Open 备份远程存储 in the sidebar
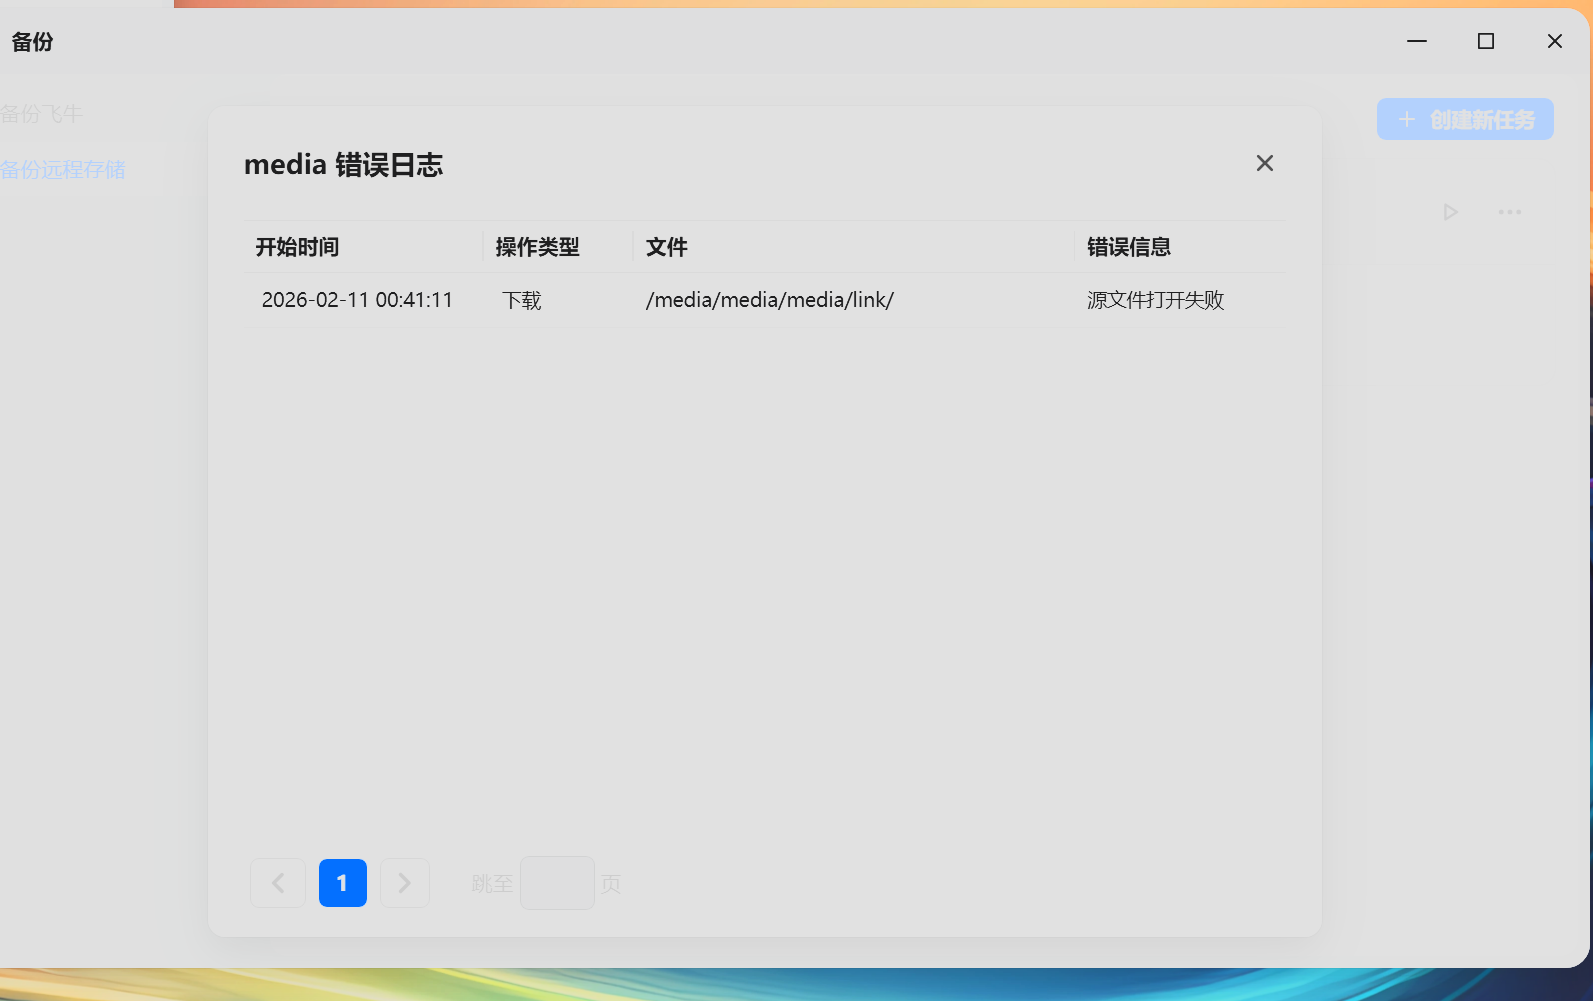The image size is (1593, 1001). pos(63,170)
